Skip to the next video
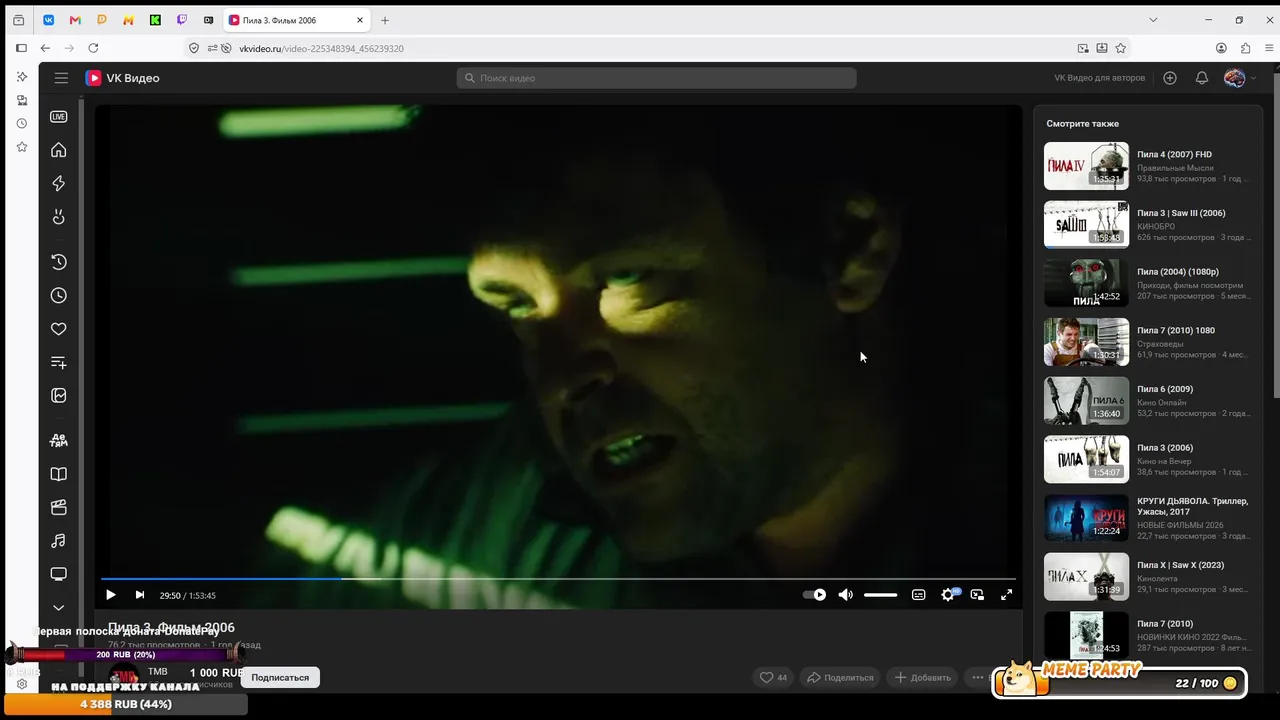The image size is (1280, 720). (140, 595)
